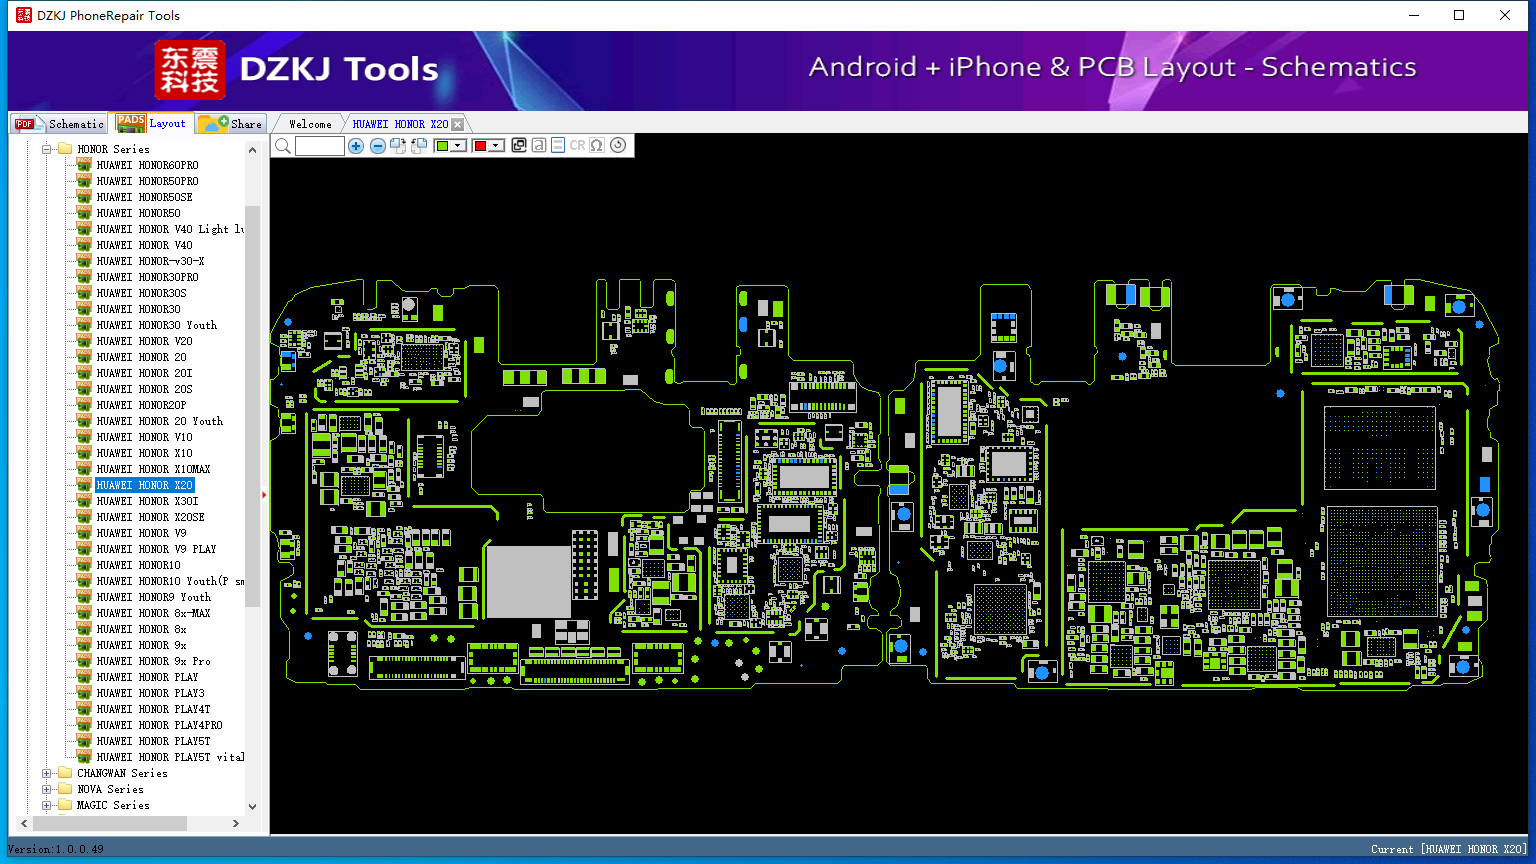Minimize the DZKJ PhoneRepair Tools window
This screenshot has height=864, width=1536.
coord(1414,15)
